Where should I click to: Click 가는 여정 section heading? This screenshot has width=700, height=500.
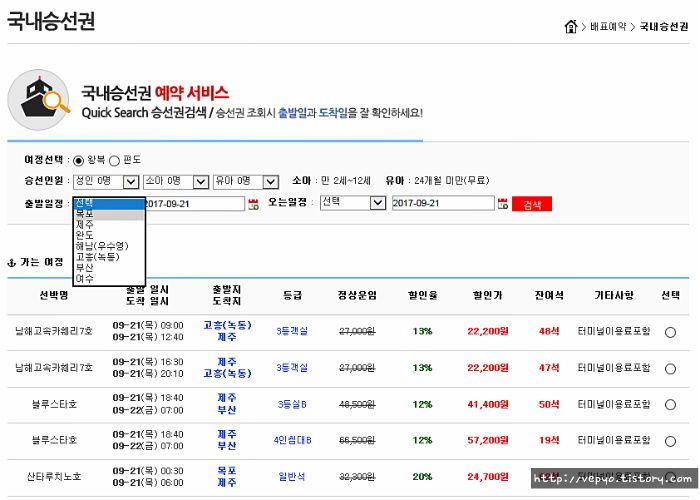tap(42, 262)
